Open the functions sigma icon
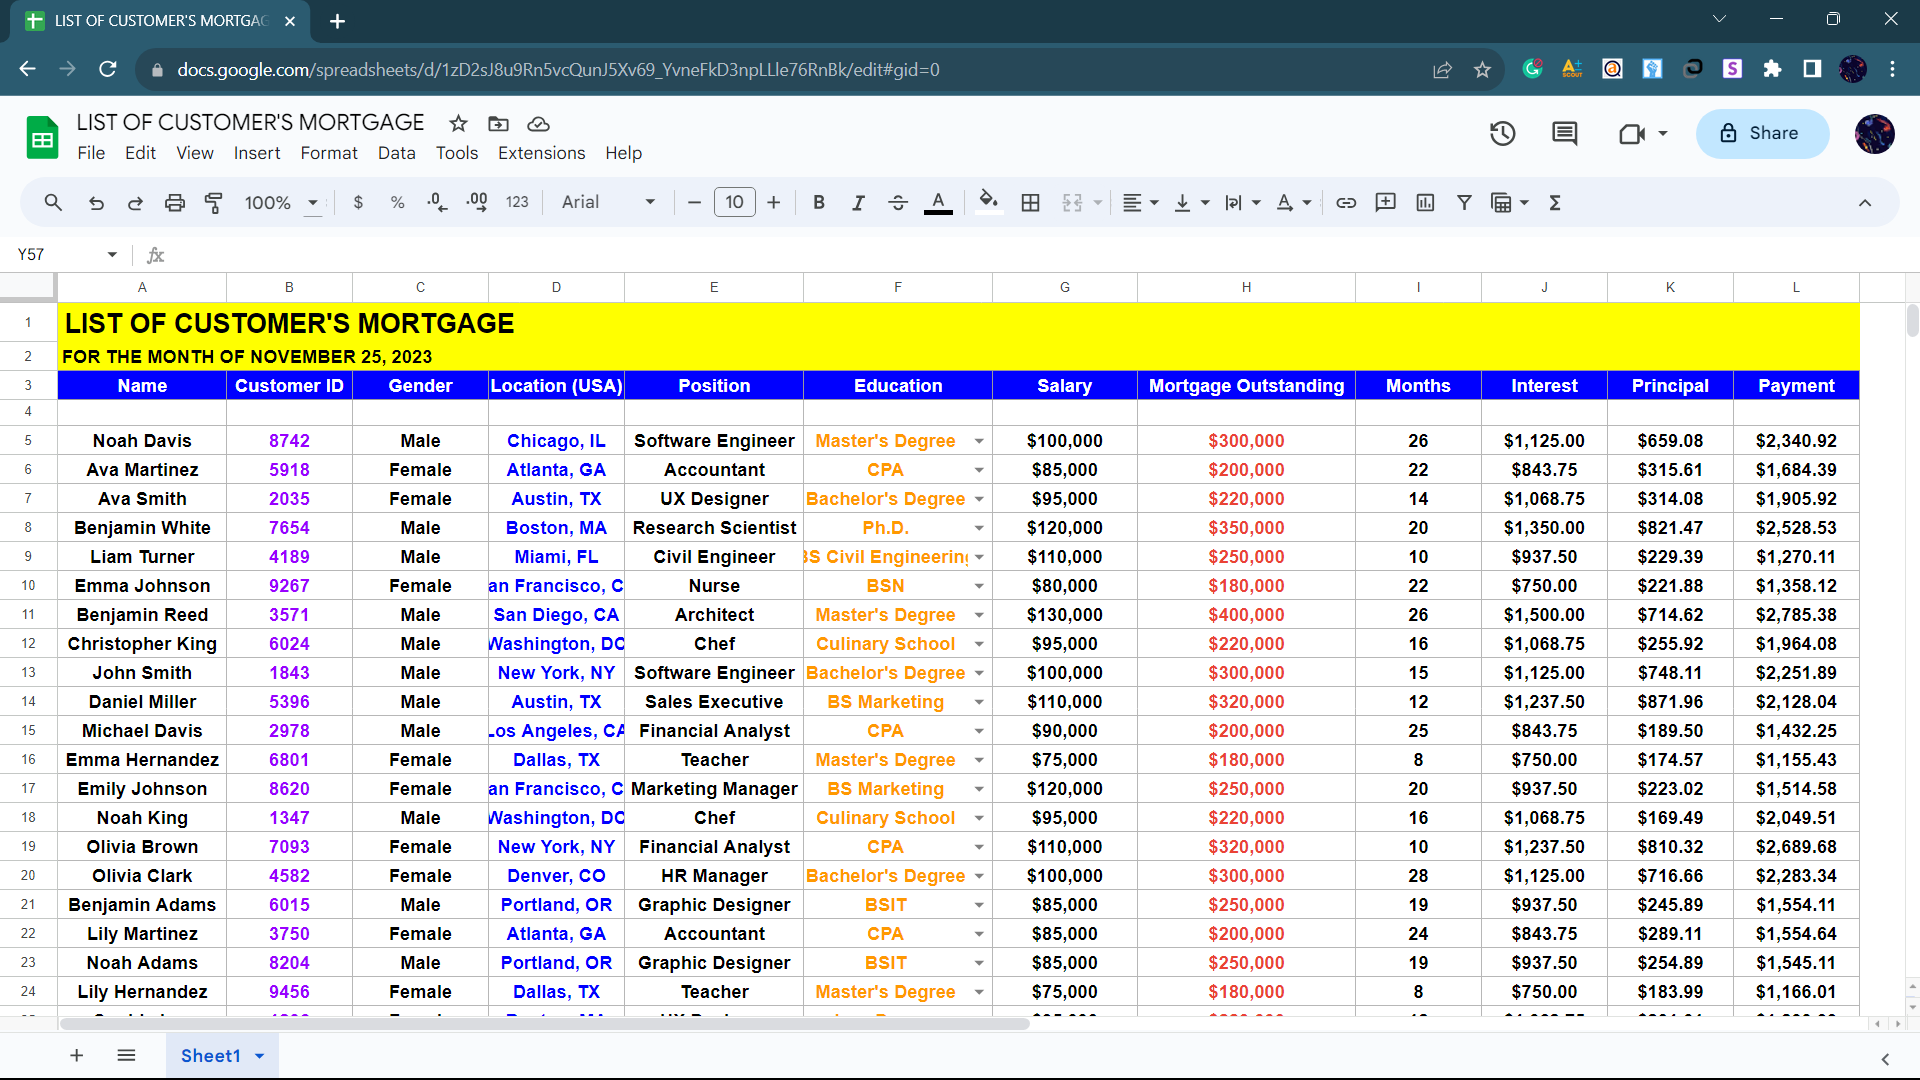The height and width of the screenshot is (1080, 1920). [1555, 203]
